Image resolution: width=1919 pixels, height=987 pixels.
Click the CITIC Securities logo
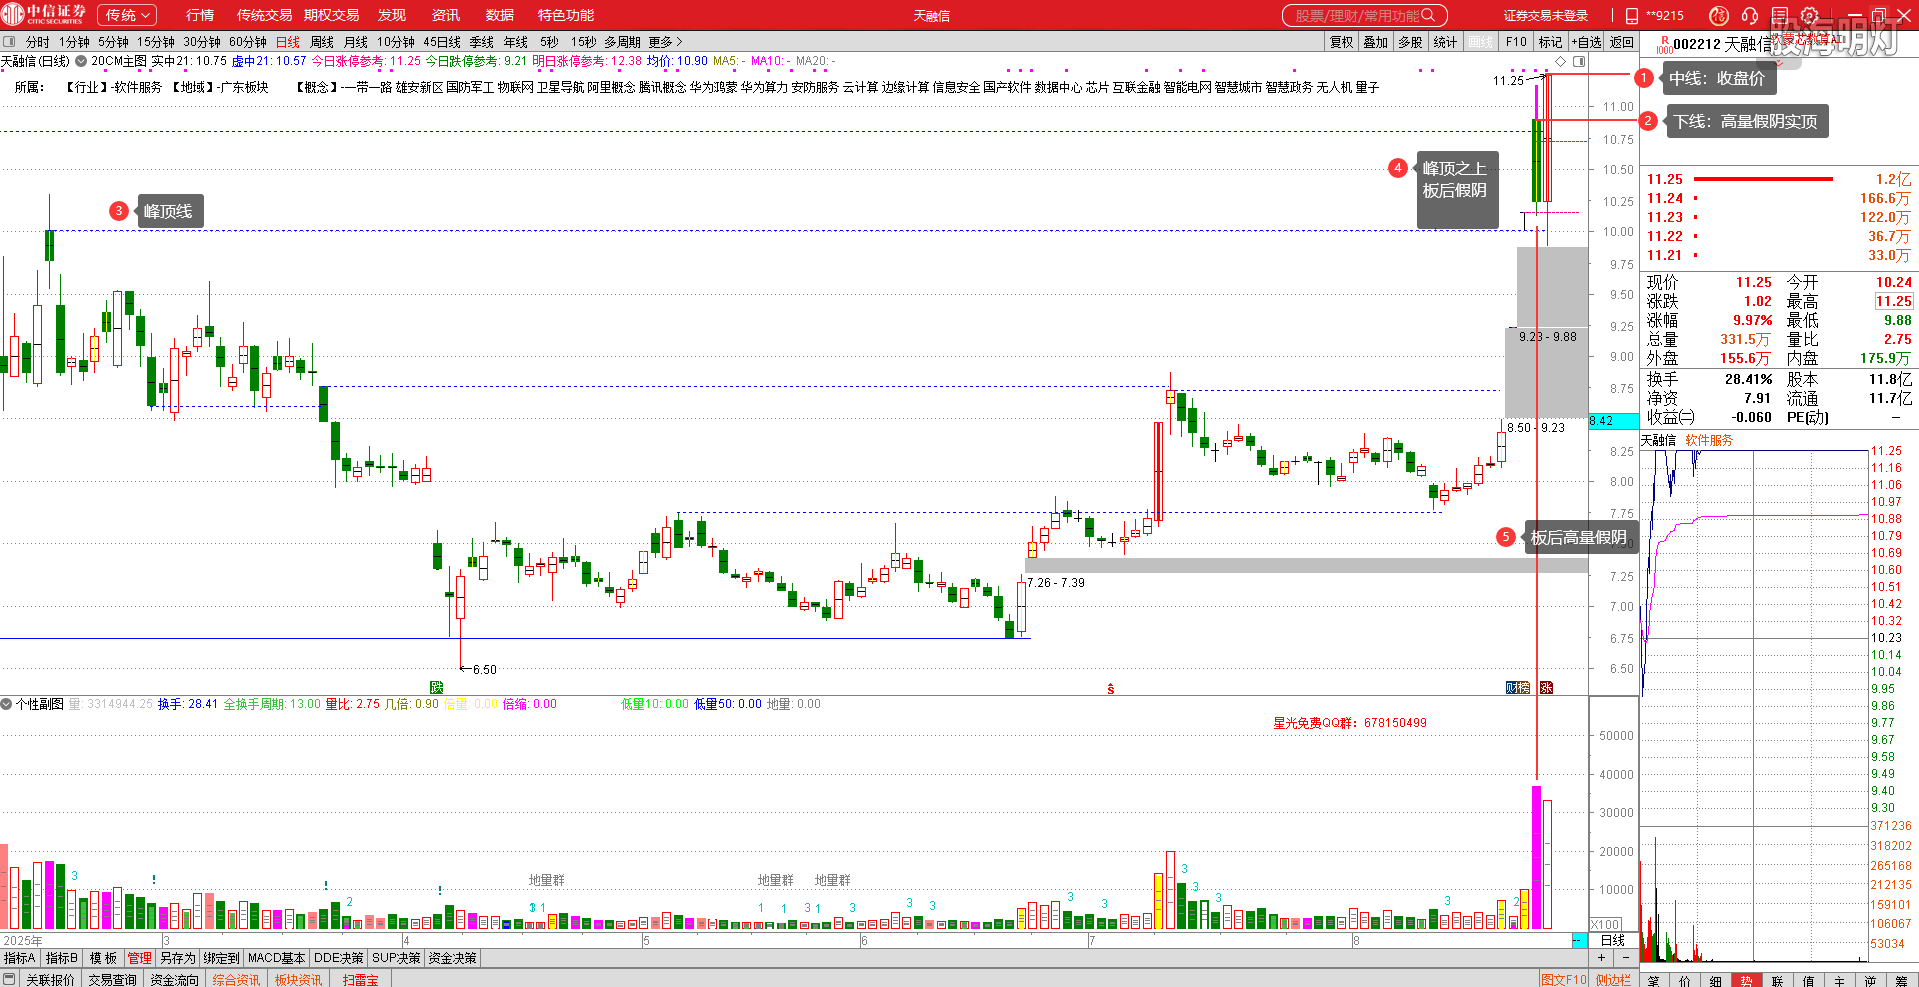tap(43, 14)
